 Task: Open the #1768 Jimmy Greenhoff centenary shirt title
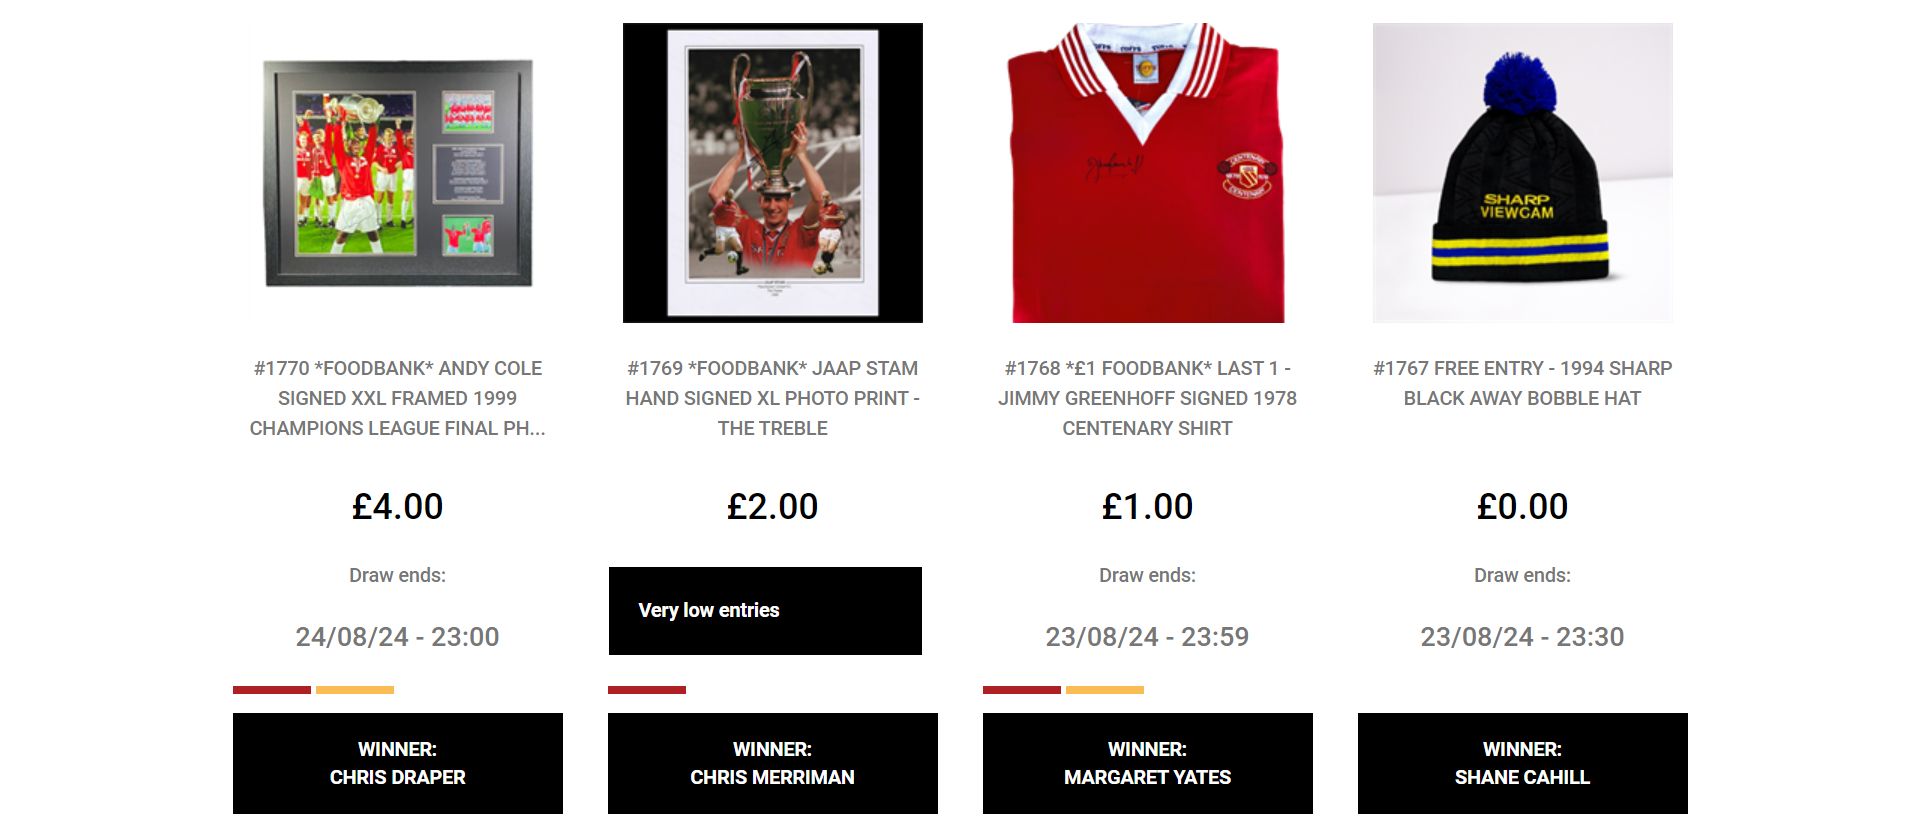1148,398
